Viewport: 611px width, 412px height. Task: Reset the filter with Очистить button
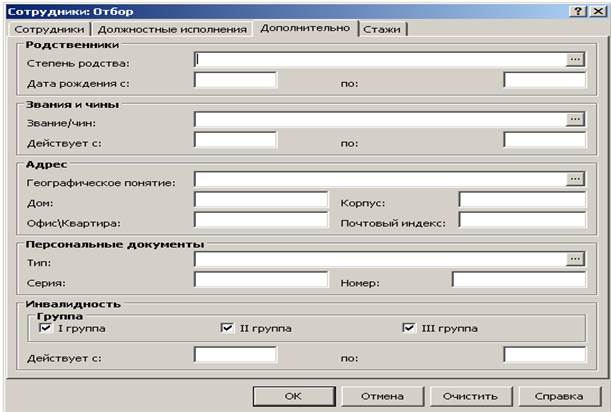point(471,396)
